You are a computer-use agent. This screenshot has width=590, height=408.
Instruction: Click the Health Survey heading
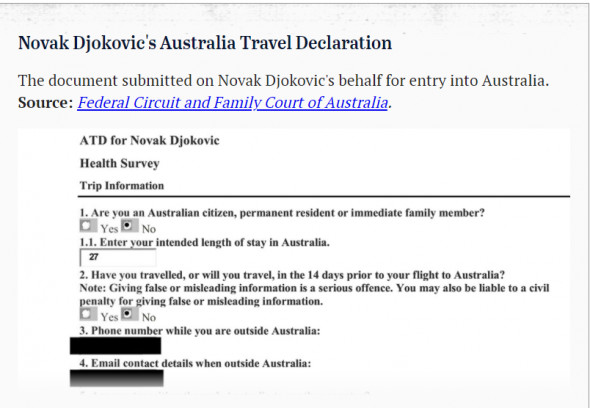(x=120, y=163)
